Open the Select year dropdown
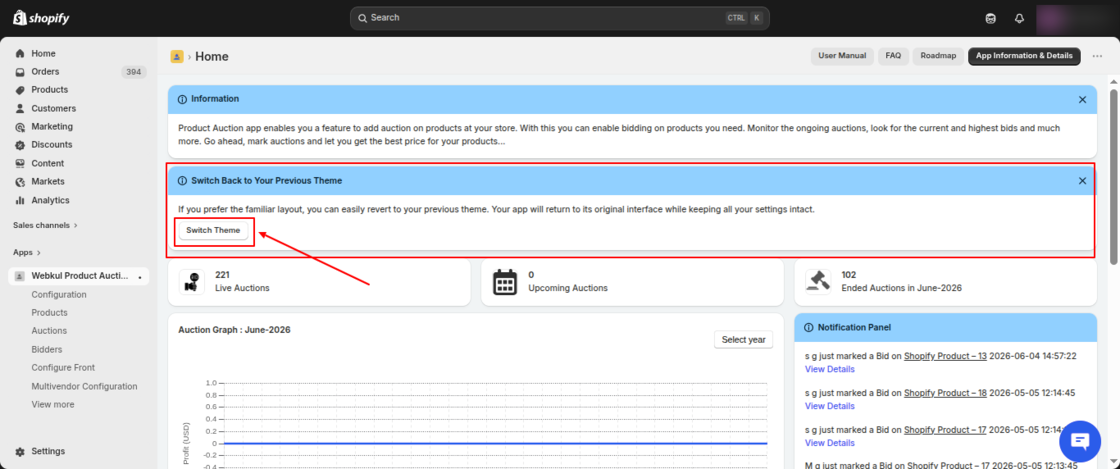This screenshot has width=1120, height=469. pos(744,340)
